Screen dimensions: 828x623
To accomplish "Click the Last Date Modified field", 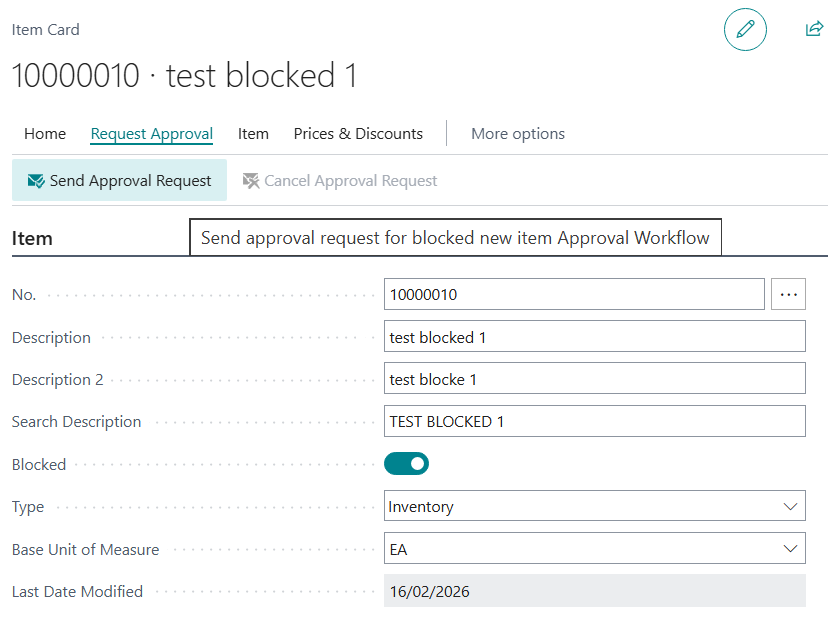I will [594, 591].
